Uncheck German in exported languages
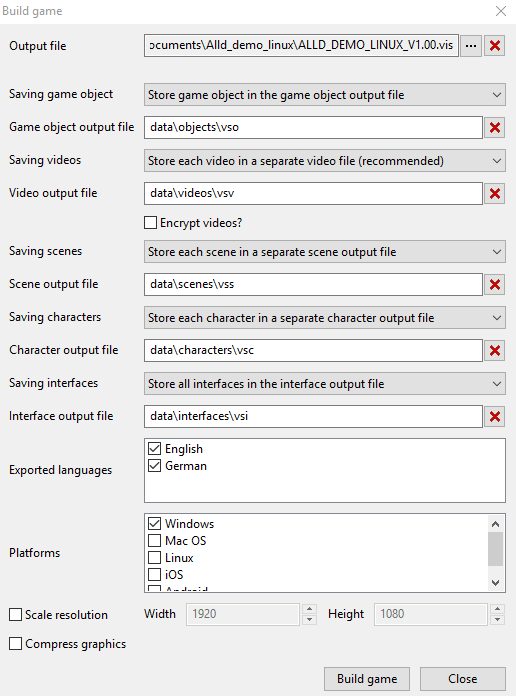The height and width of the screenshot is (696, 516). pos(155,466)
